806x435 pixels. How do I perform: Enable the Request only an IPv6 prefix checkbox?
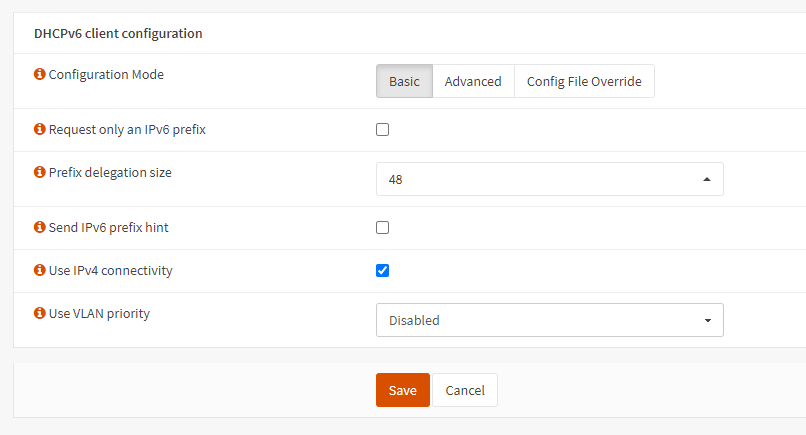click(382, 130)
